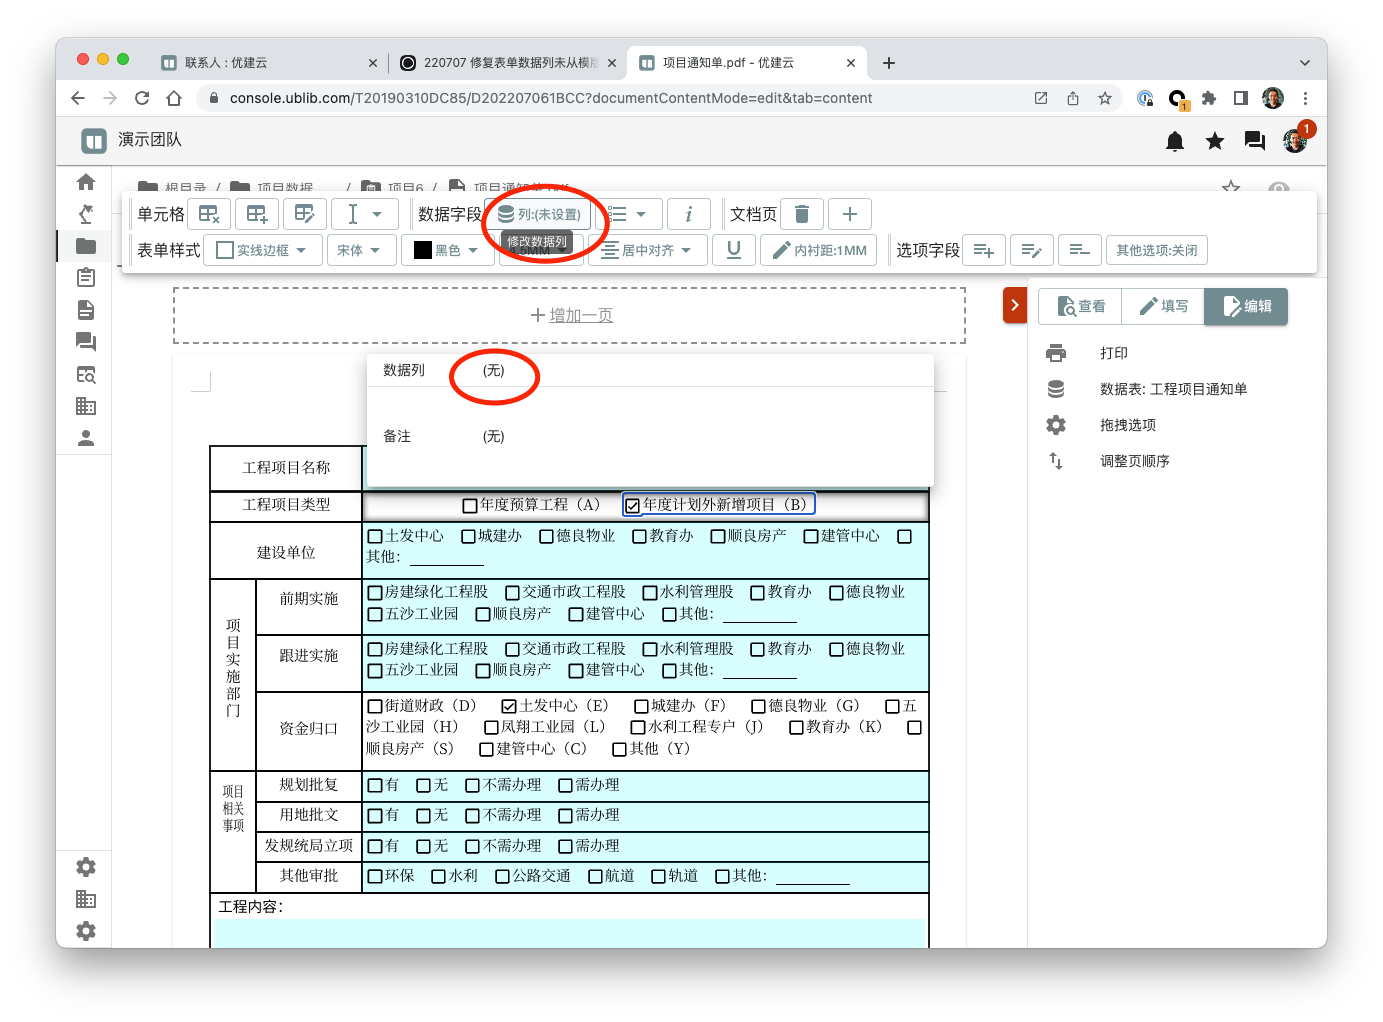
Task: Open the list style dropdown
Action: (x=628, y=214)
